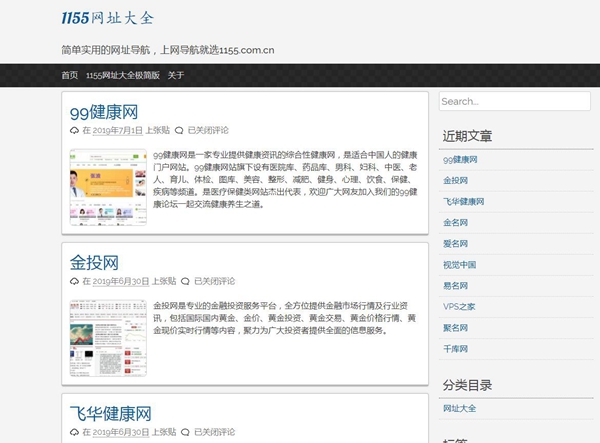Click the 2019年7月1日 date link
The image size is (600, 443).
click(117, 130)
